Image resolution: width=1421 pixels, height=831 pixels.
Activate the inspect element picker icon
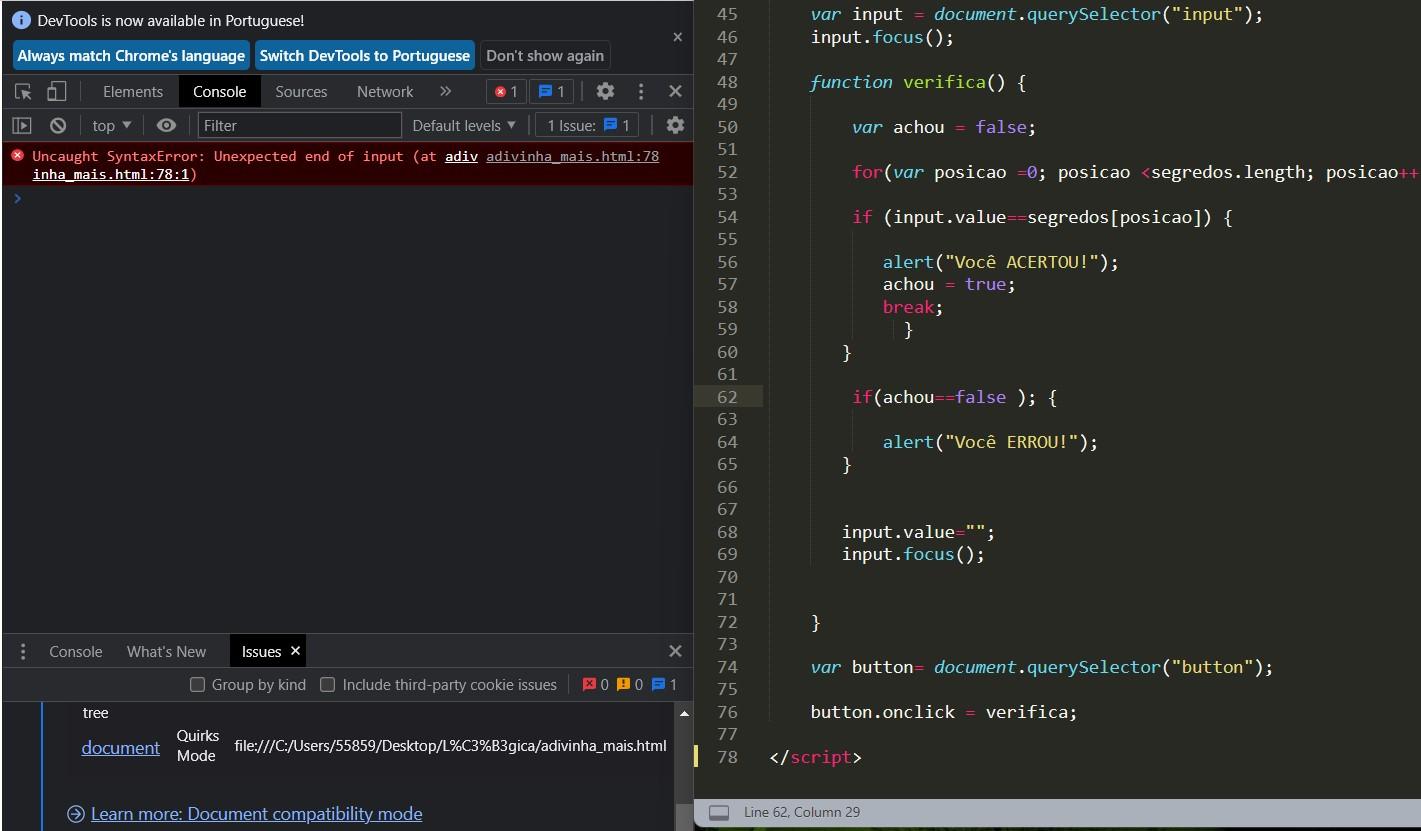pyautogui.click(x=23, y=92)
